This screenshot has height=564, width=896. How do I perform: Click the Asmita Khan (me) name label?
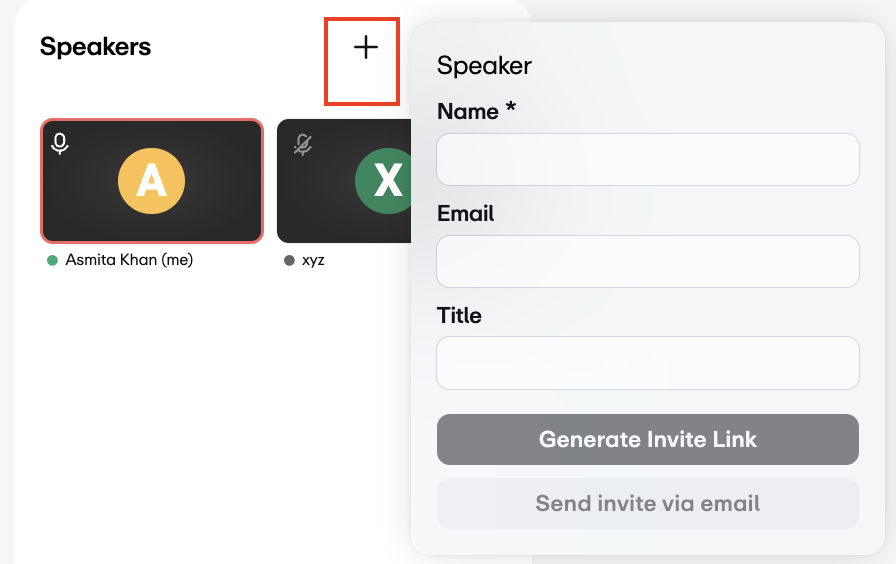point(129,260)
